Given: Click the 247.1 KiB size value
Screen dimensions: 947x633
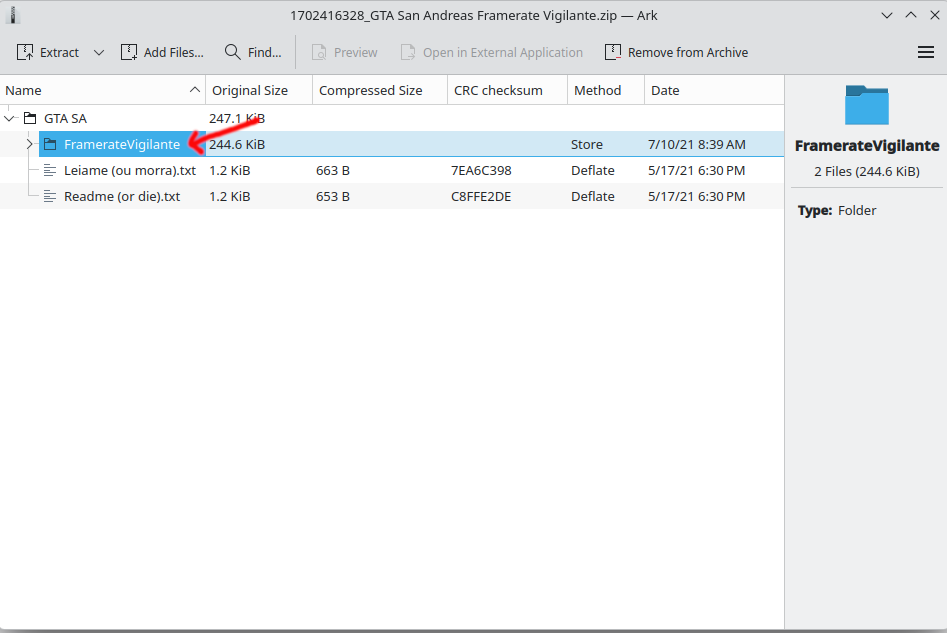Looking at the screenshot, I should click(x=237, y=118).
